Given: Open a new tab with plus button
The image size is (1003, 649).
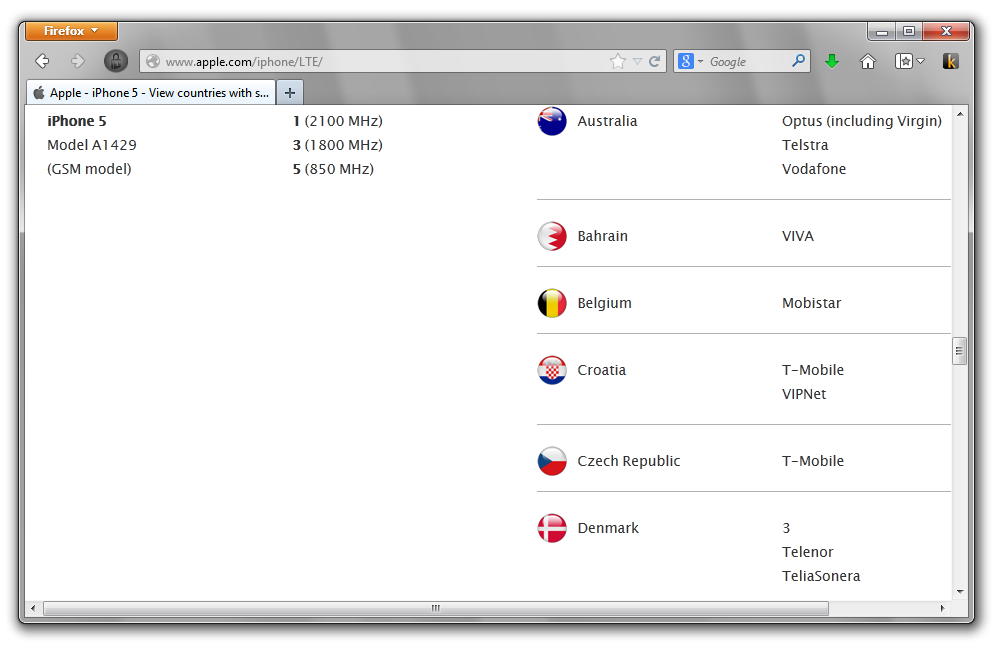Looking at the screenshot, I should point(290,93).
